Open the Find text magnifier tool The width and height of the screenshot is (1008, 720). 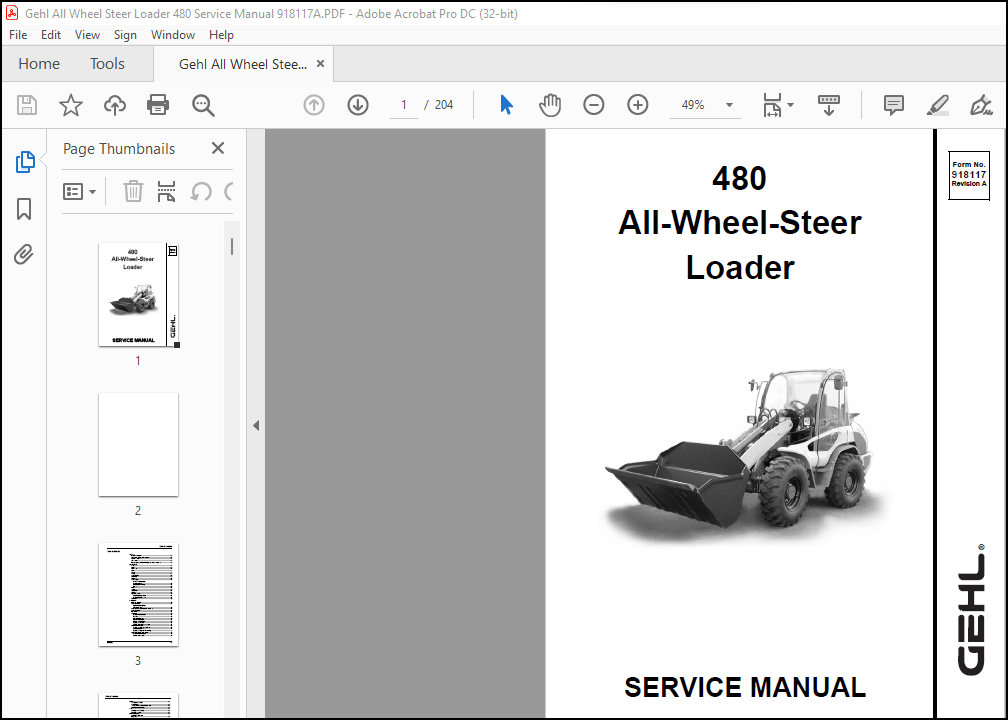203,105
